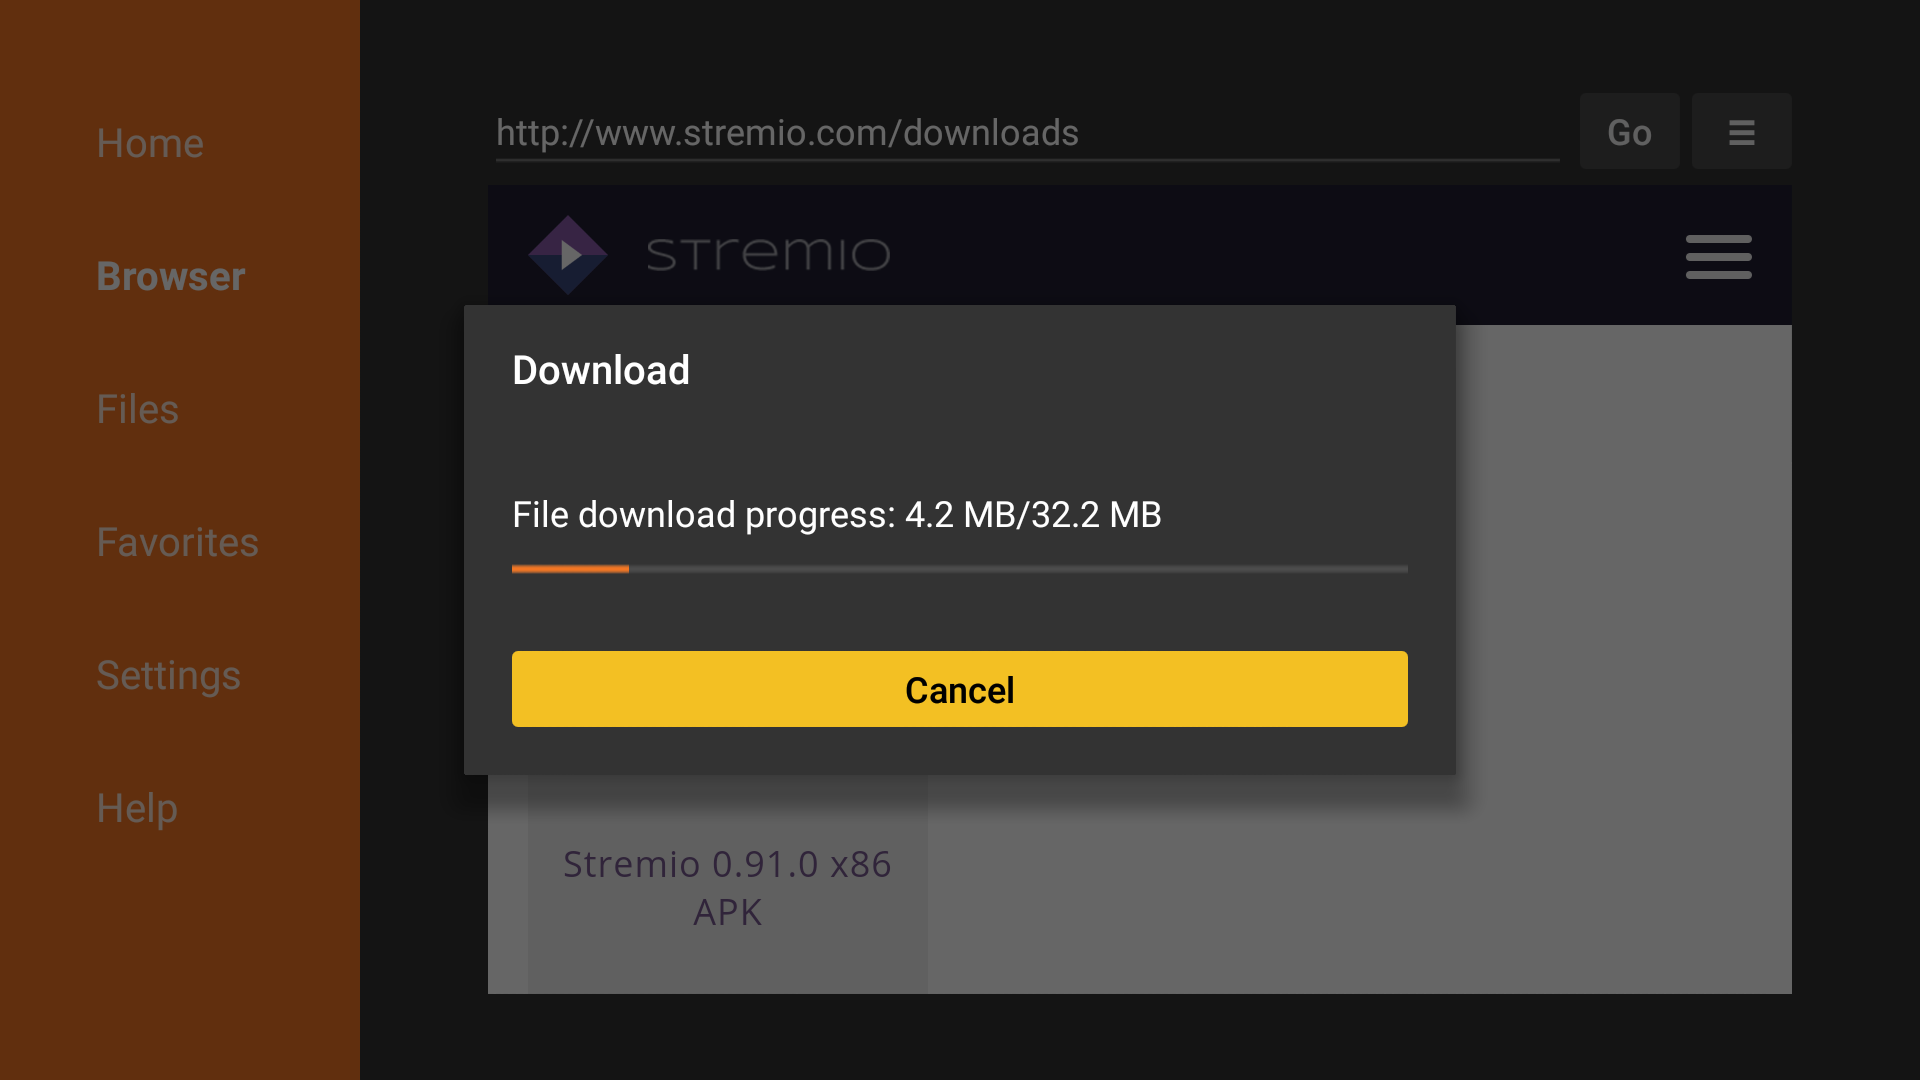1920x1080 pixels.
Task: Click the download progress bar
Action: click(x=959, y=569)
